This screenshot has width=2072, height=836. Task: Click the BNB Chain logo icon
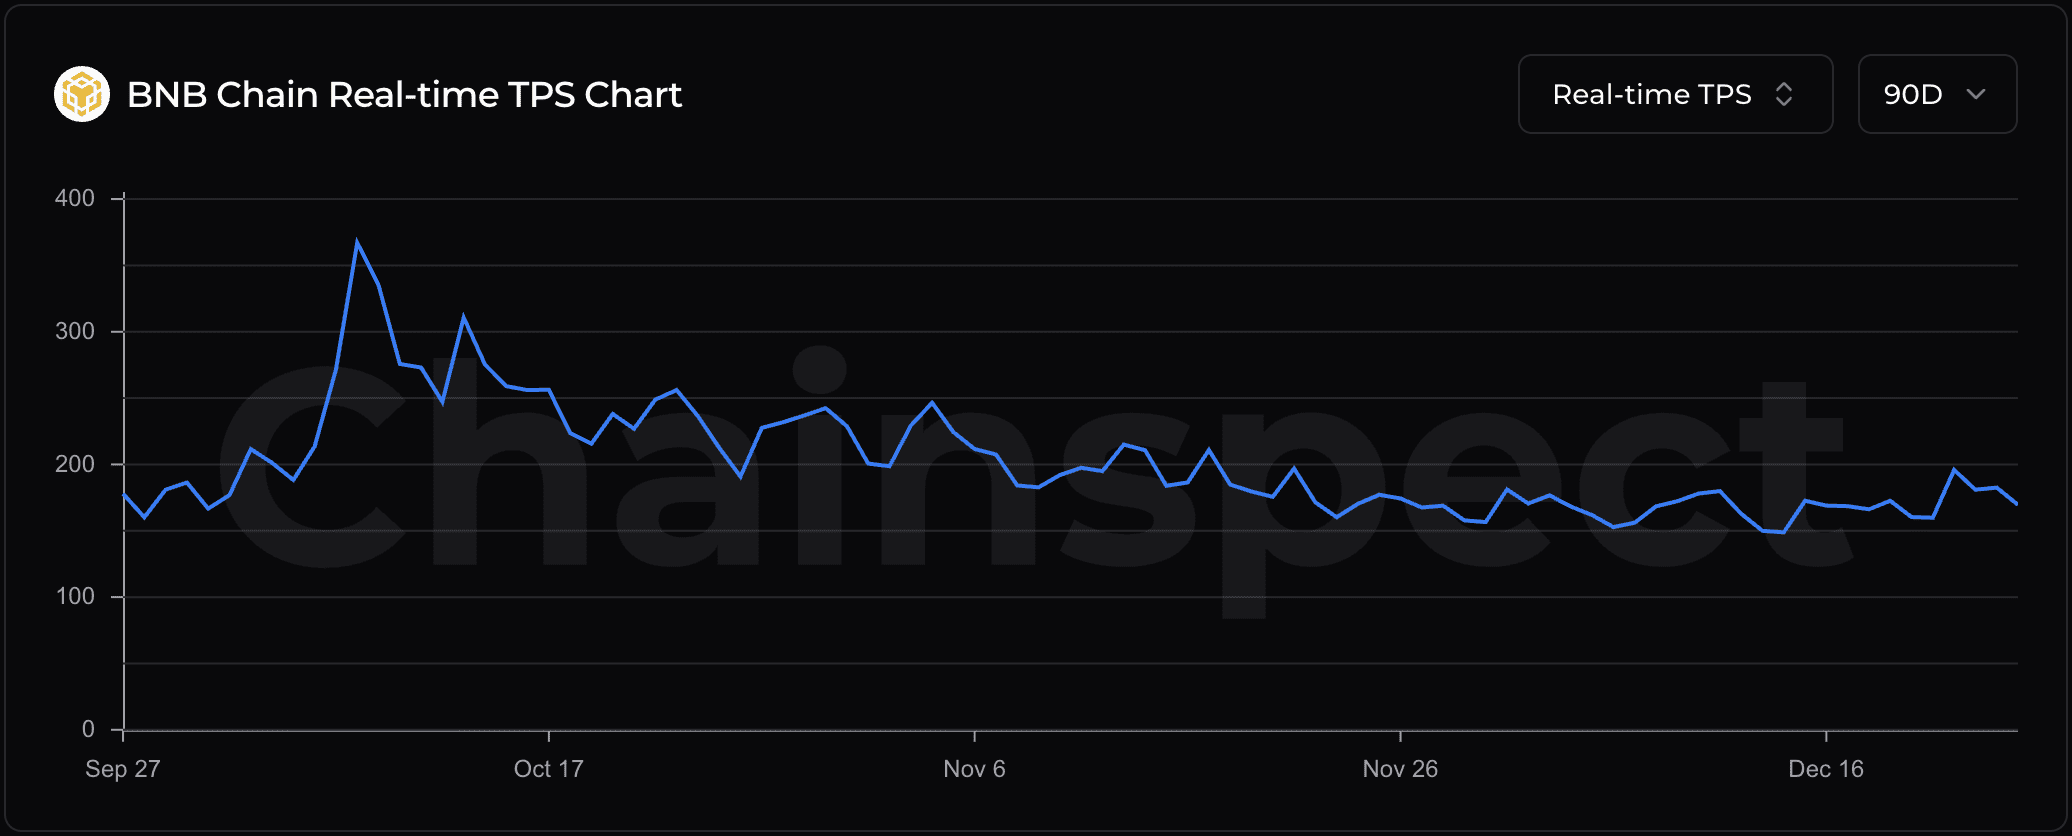coord(81,94)
